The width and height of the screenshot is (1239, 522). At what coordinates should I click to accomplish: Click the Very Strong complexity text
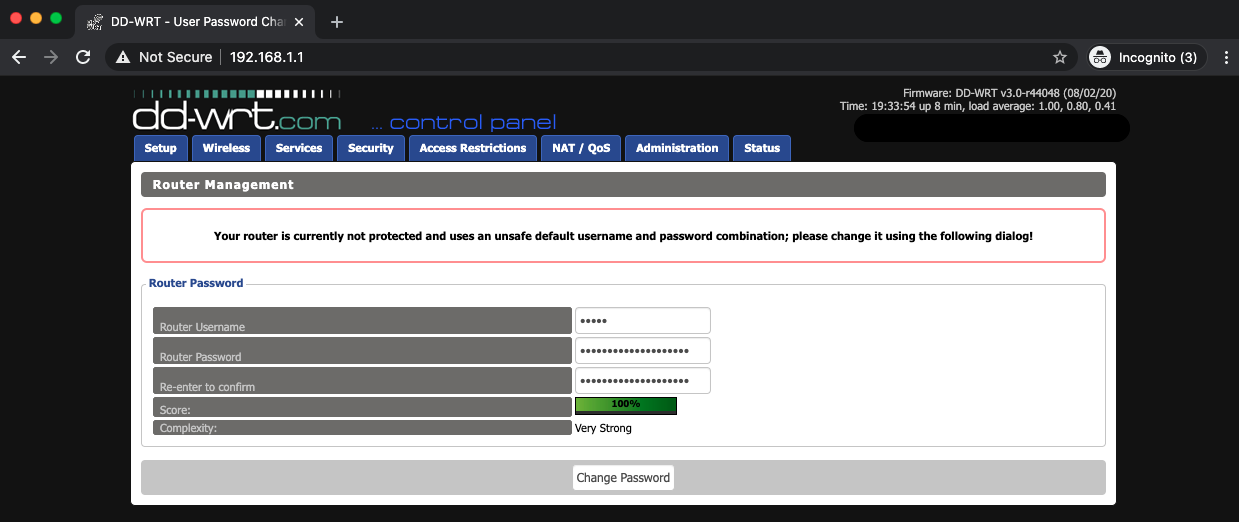(603, 428)
